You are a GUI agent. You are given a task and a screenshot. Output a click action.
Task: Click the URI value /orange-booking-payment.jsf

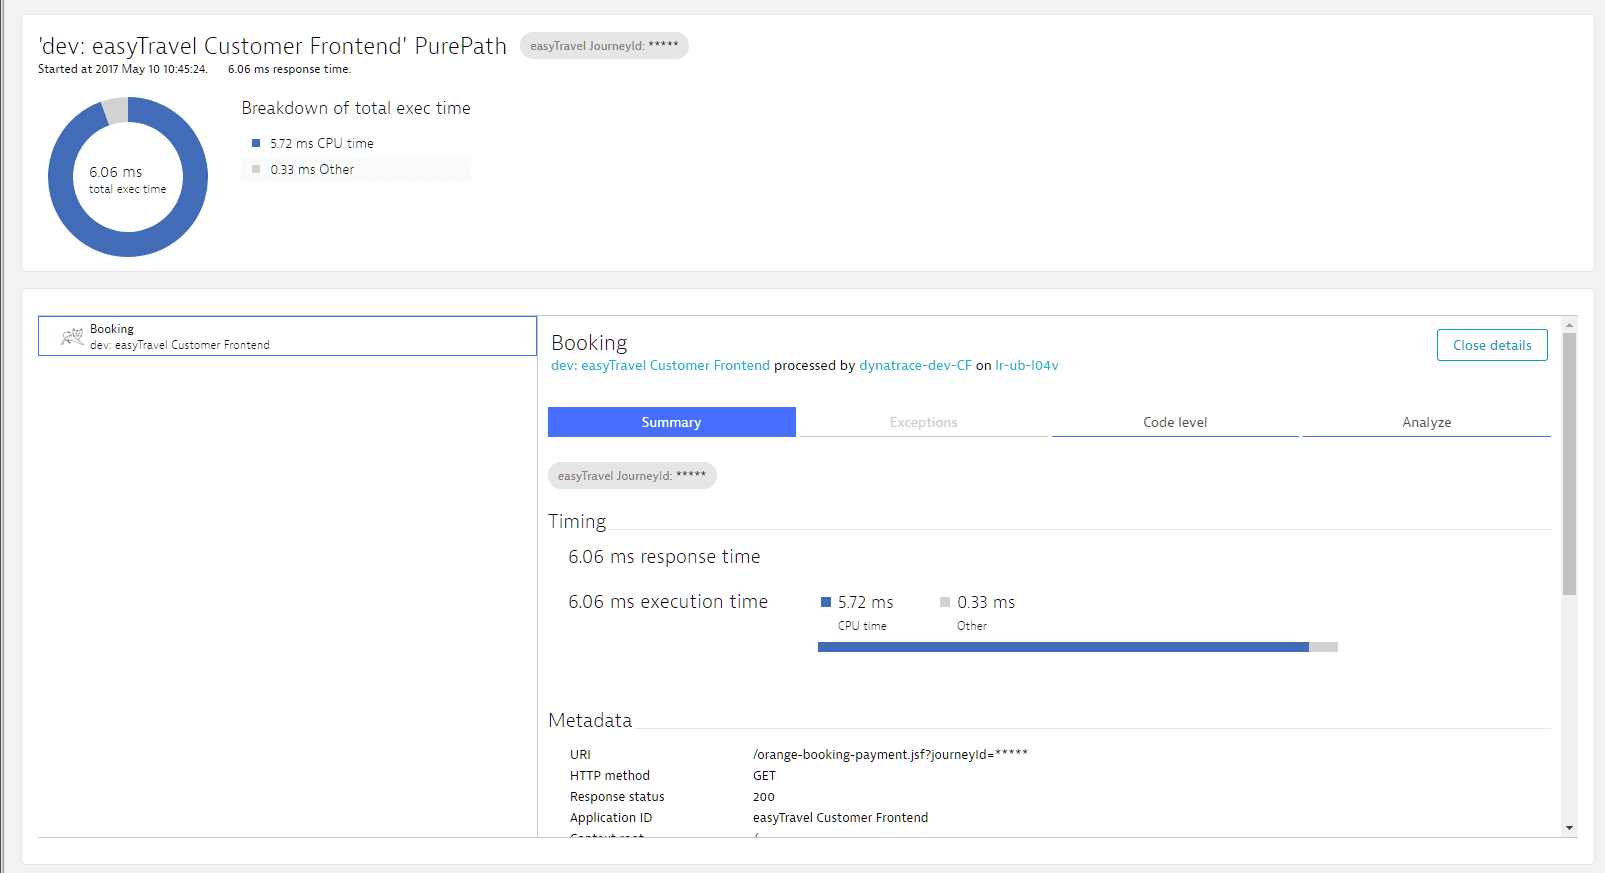(890, 755)
